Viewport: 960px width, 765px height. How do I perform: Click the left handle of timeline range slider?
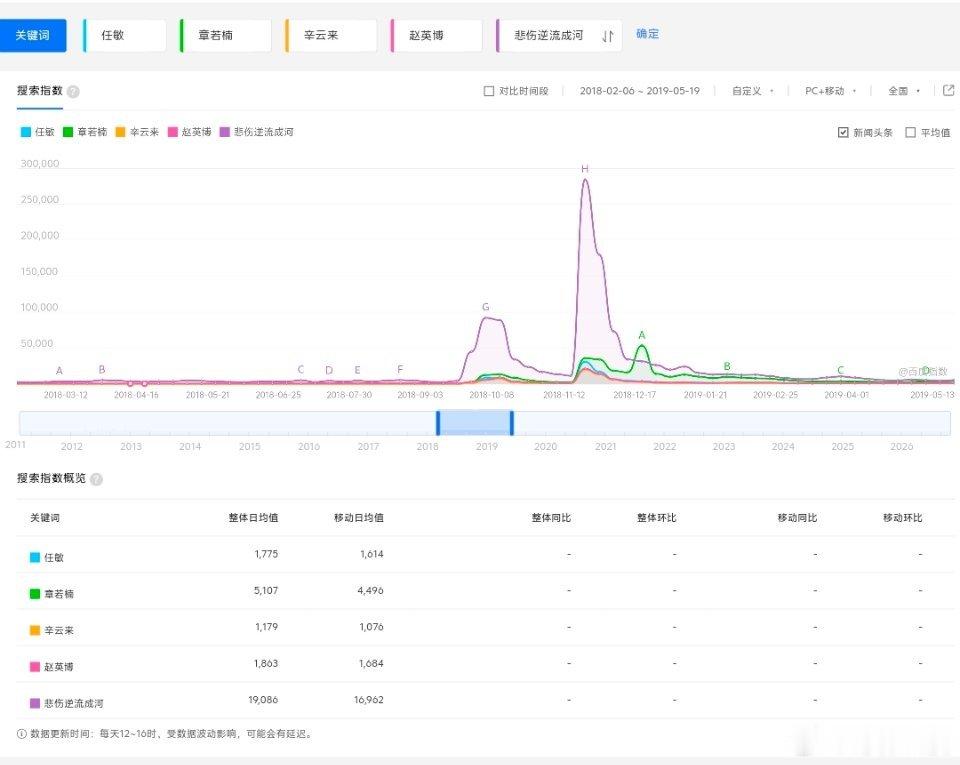click(438, 424)
